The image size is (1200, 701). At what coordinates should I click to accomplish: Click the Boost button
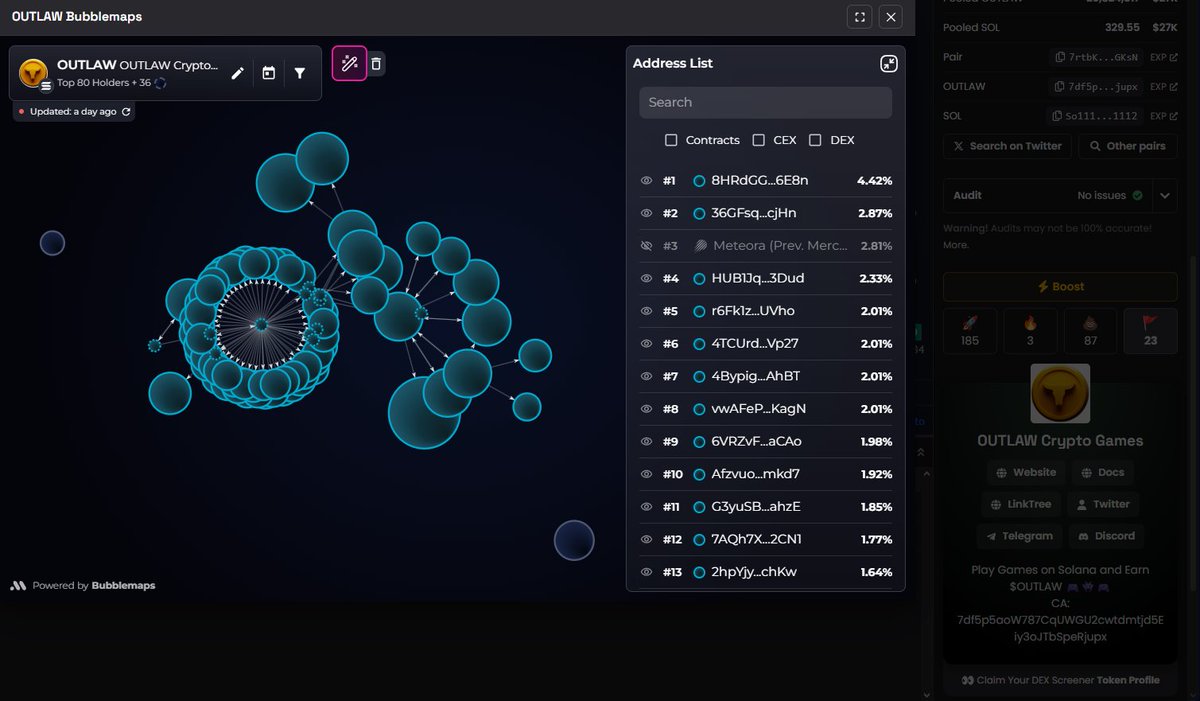coord(1060,287)
